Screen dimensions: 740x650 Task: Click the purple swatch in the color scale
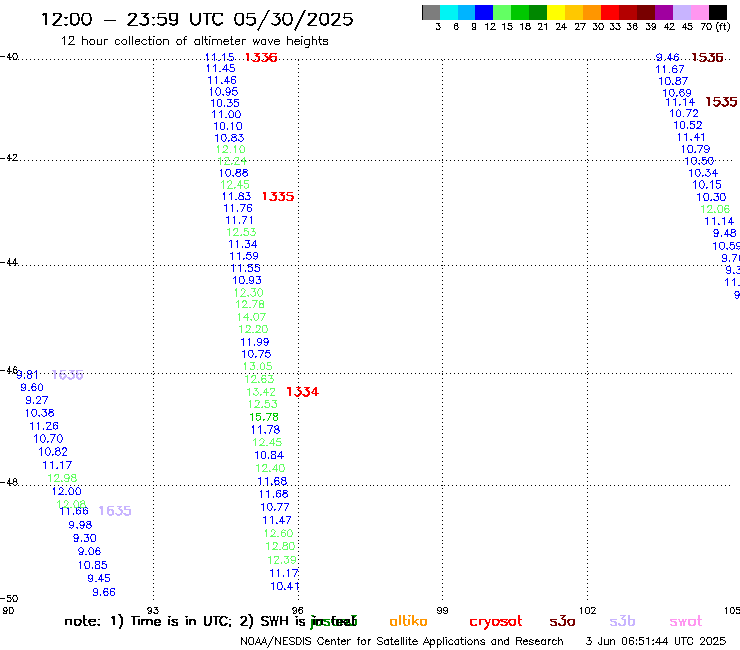click(664, 12)
